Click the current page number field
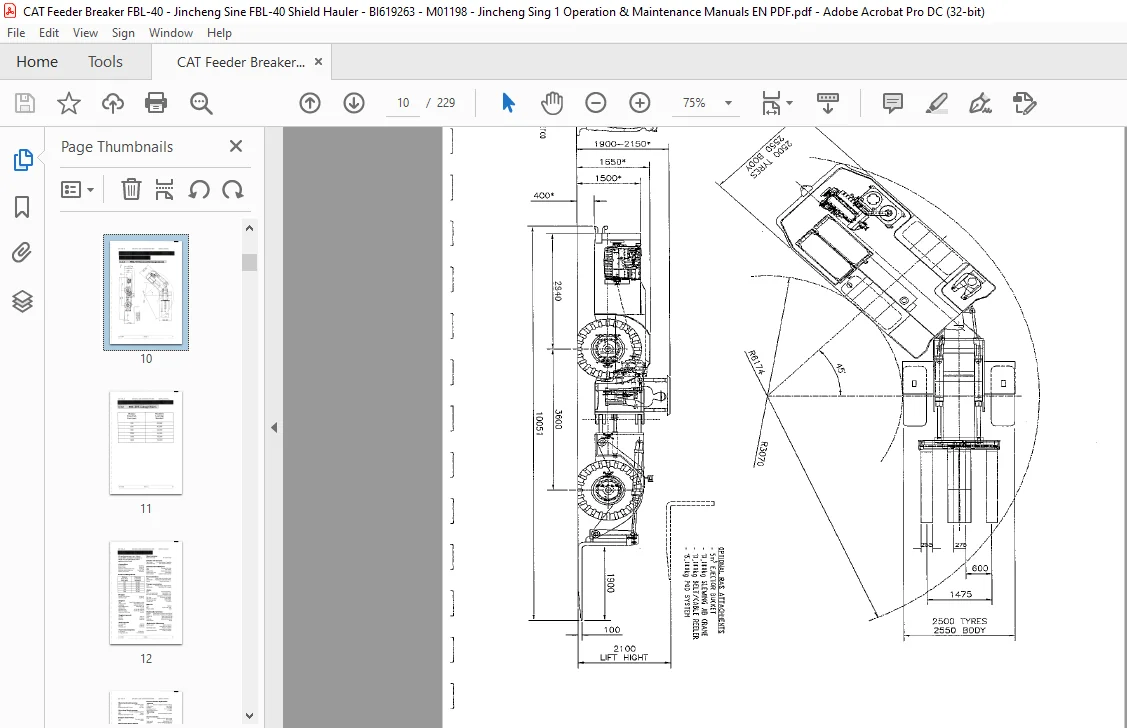 point(403,103)
